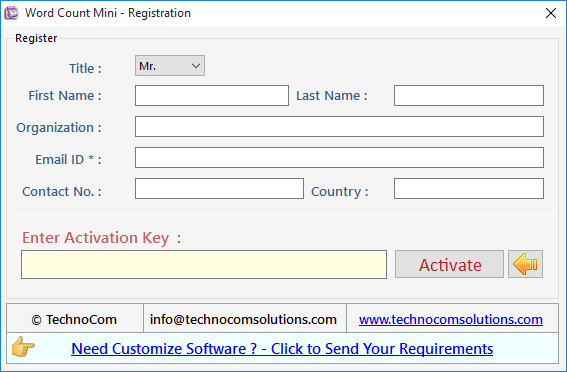Open the Need Customize Software link
Image resolution: width=567 pixels, height=372 pixels.
click(x=282, y=349)
